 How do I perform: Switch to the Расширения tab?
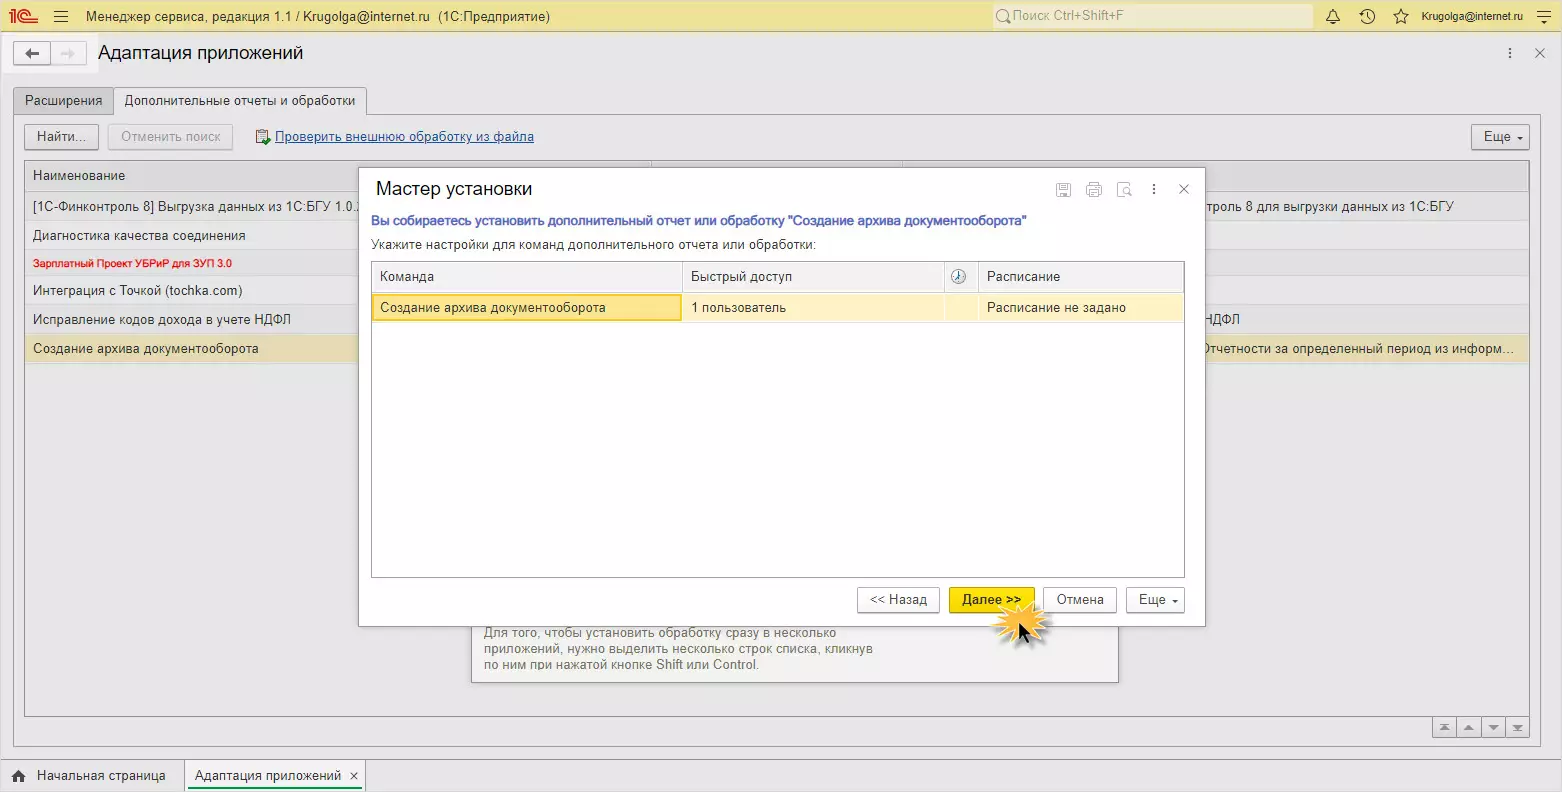coord(64,101)
